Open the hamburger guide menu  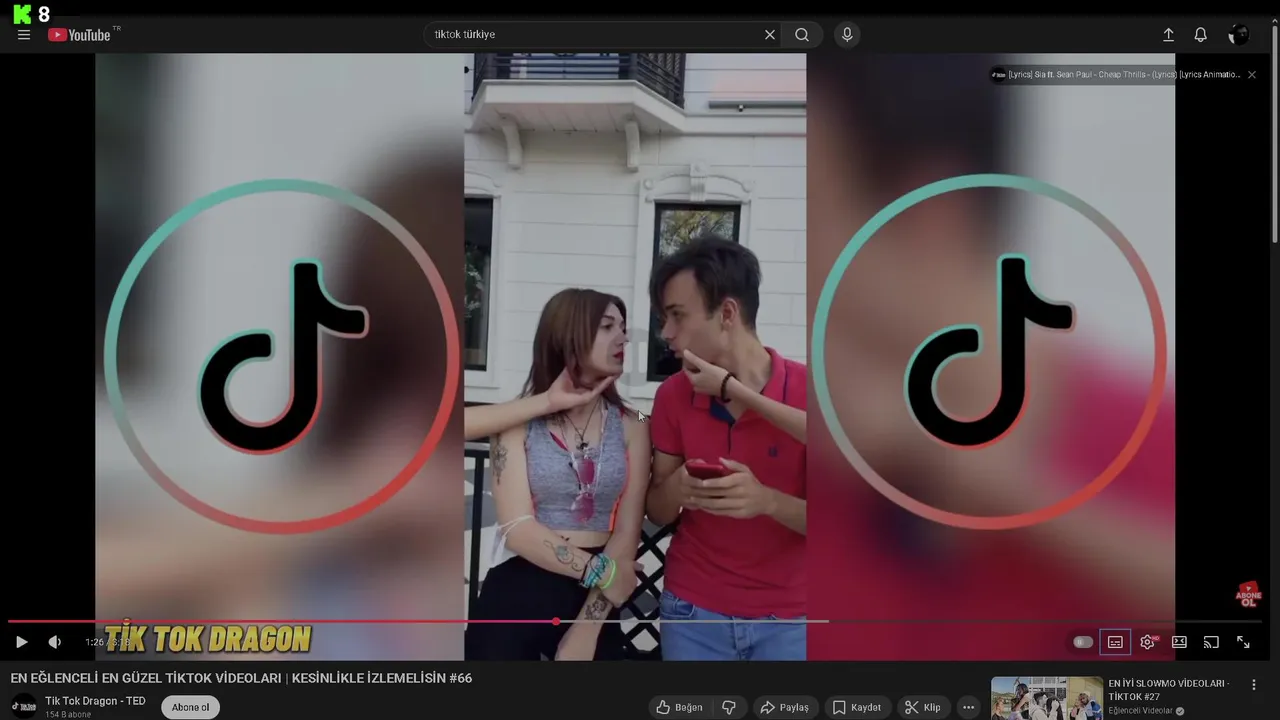[24, 35]
